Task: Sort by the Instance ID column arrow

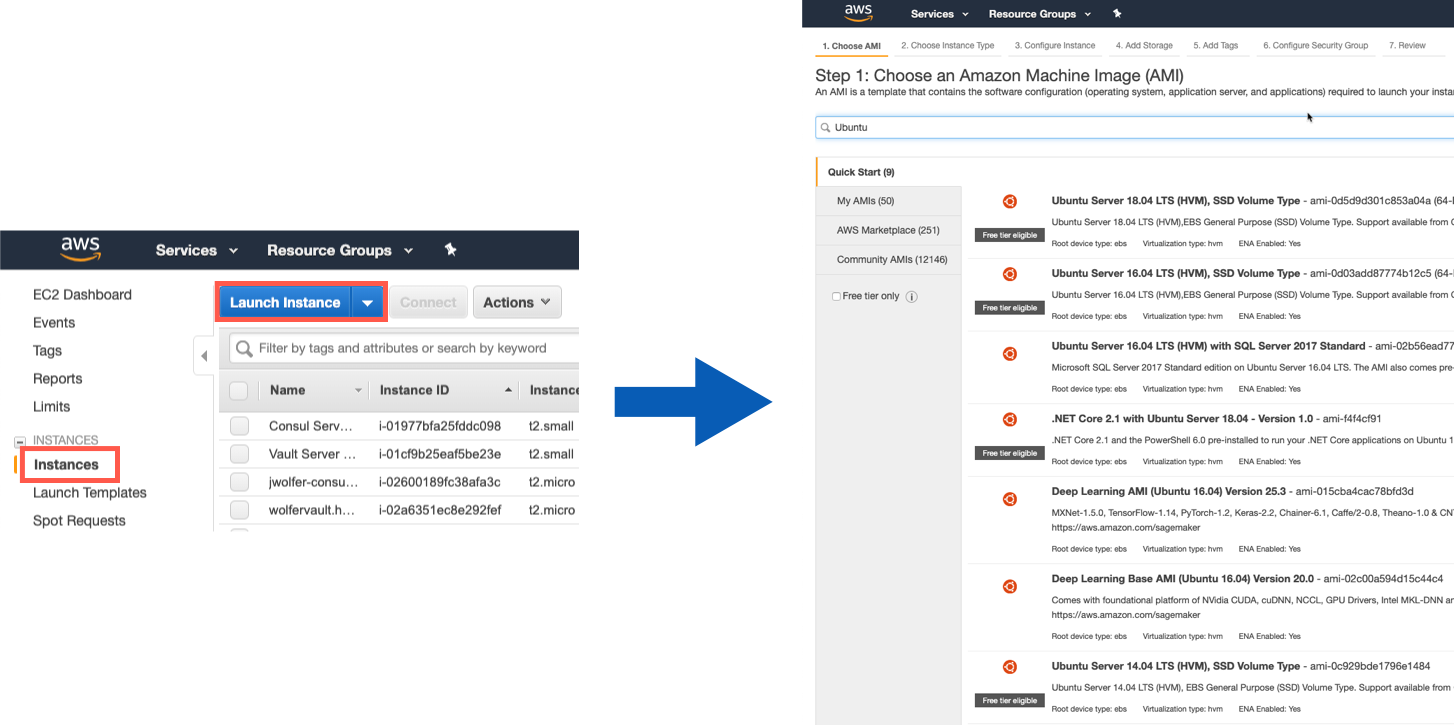Action: coord(508,390)
